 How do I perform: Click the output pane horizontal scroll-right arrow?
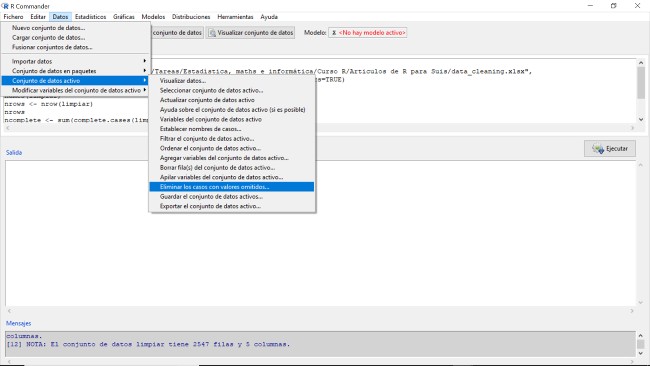[x=632, y=311]
